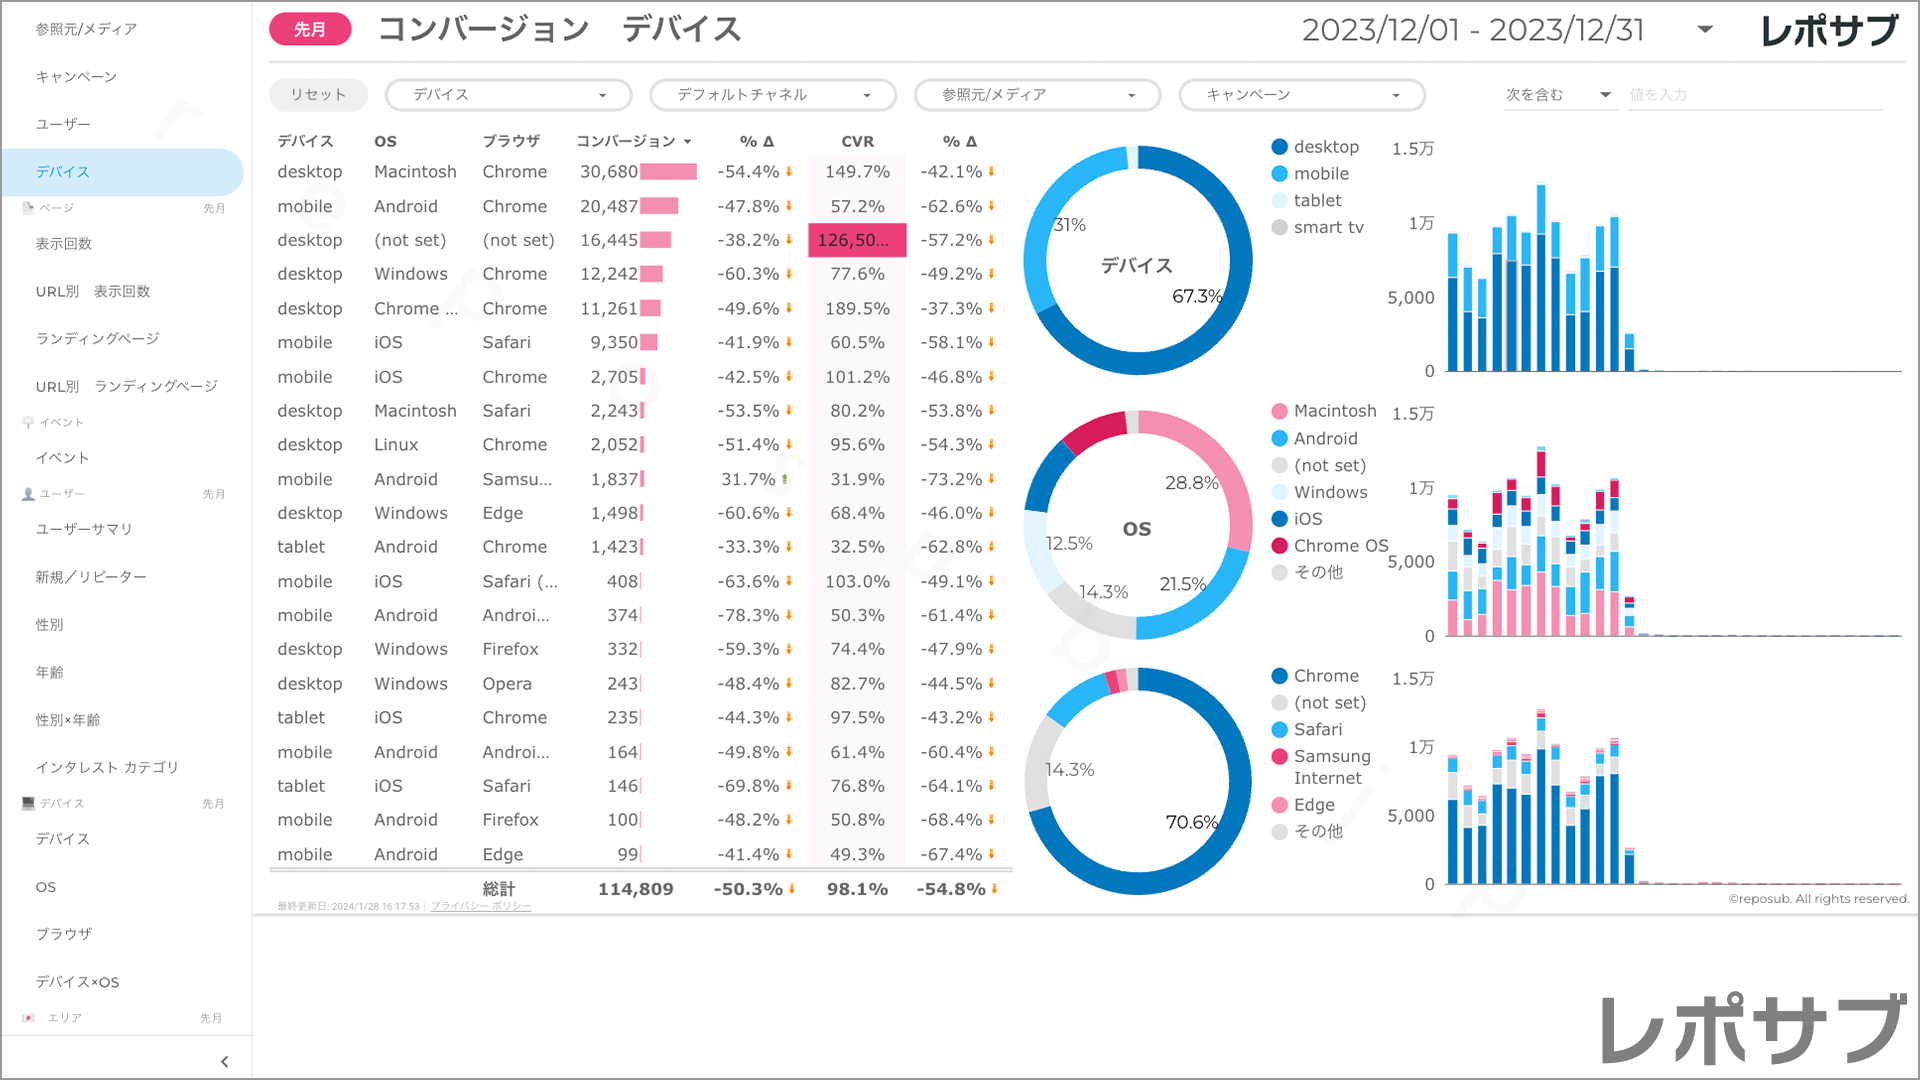Collapse sidebar with the left chevron

pos(224,1061)
